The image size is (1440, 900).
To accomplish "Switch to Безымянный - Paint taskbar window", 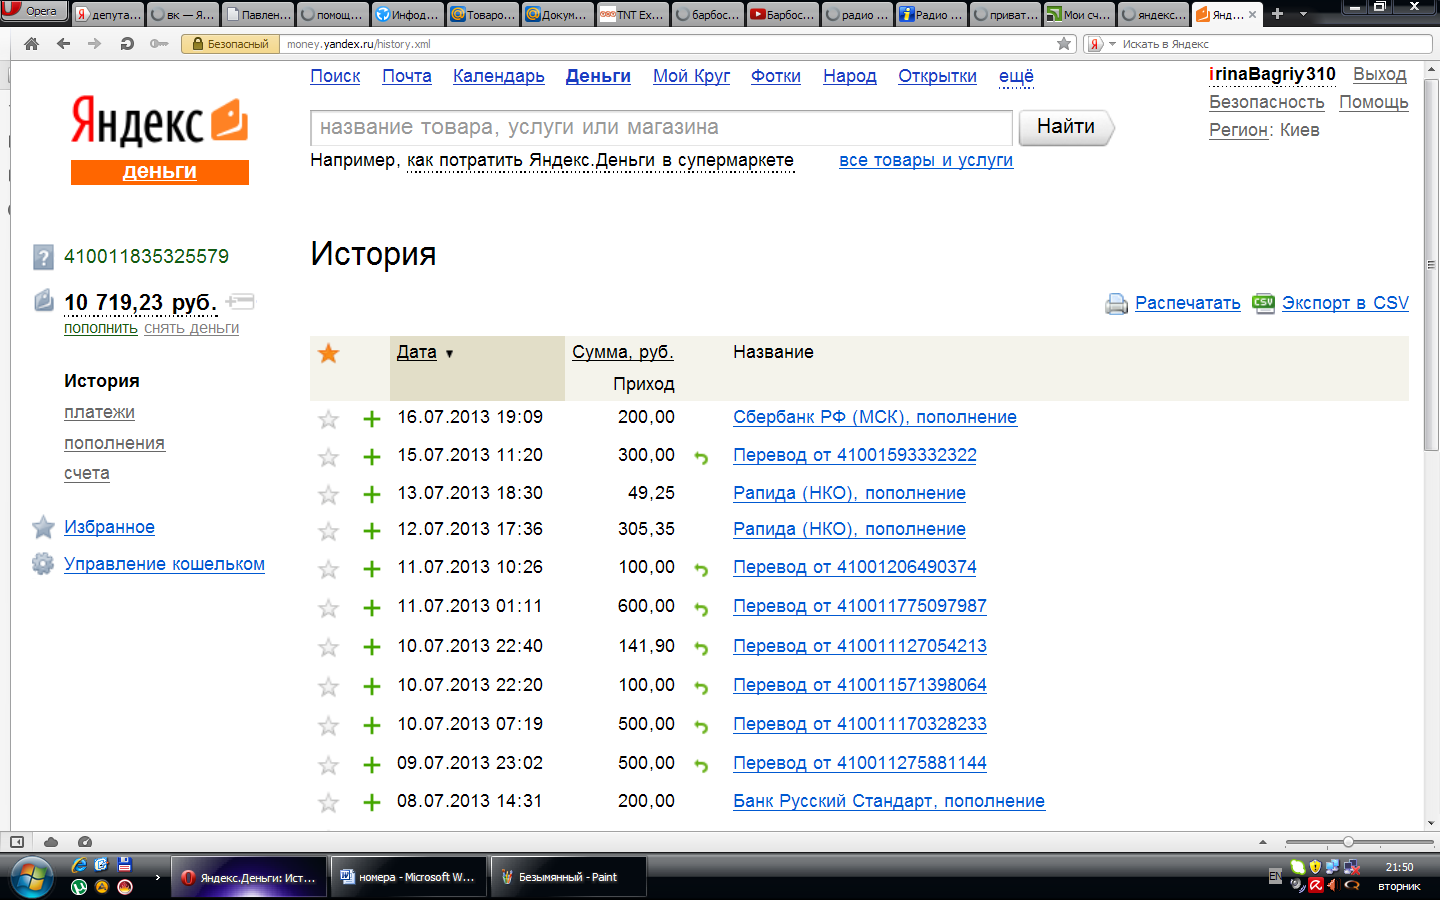I will click(568, 877).
